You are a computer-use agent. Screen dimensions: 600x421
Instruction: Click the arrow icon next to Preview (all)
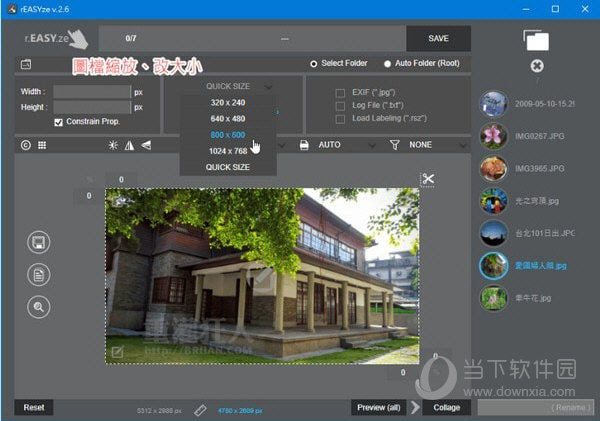pos(415,408)
